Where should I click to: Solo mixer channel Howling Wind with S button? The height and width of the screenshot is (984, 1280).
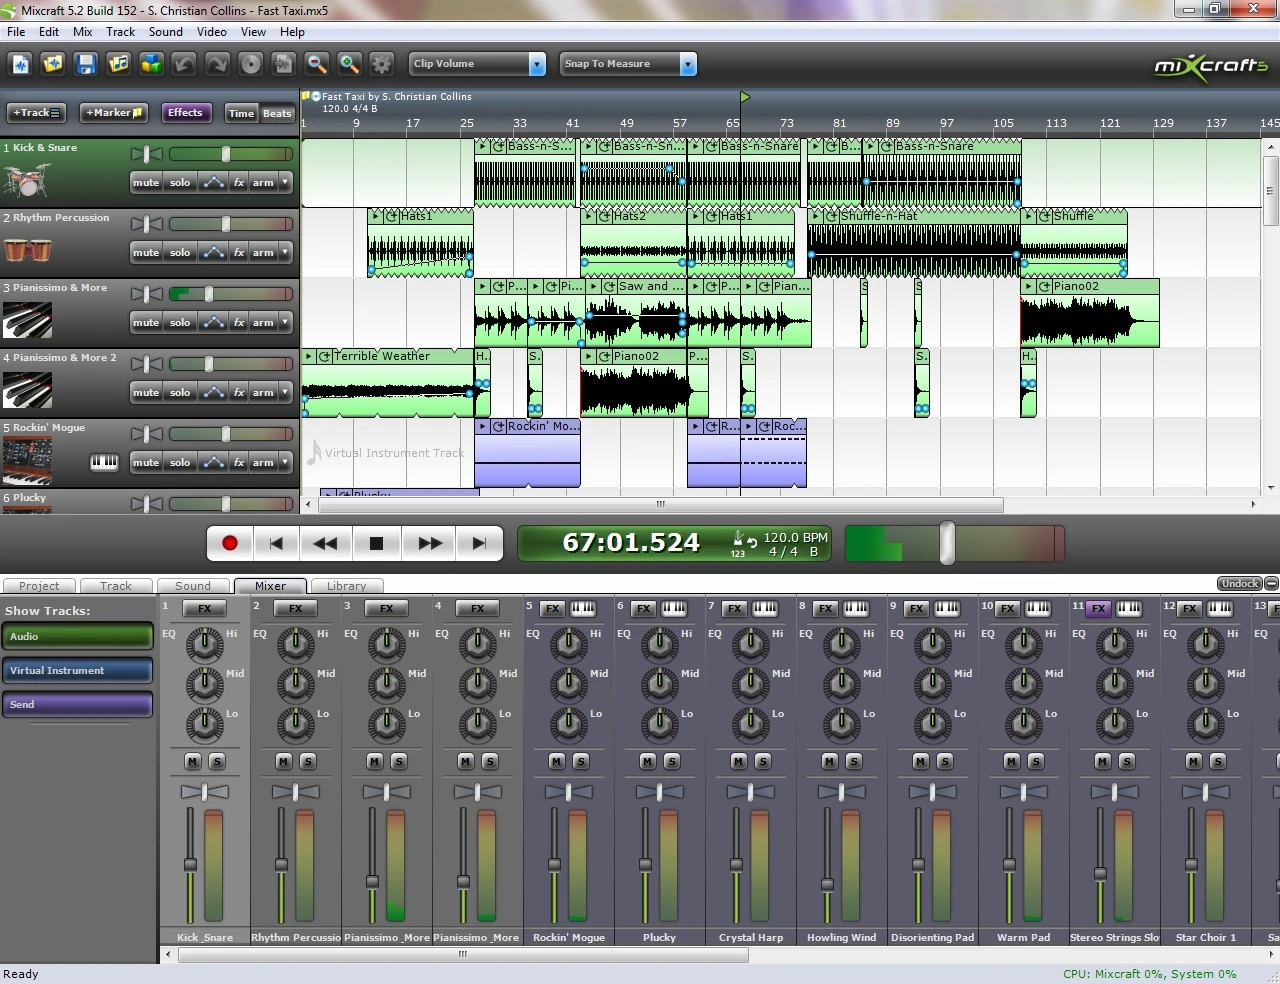pos(854,762)
